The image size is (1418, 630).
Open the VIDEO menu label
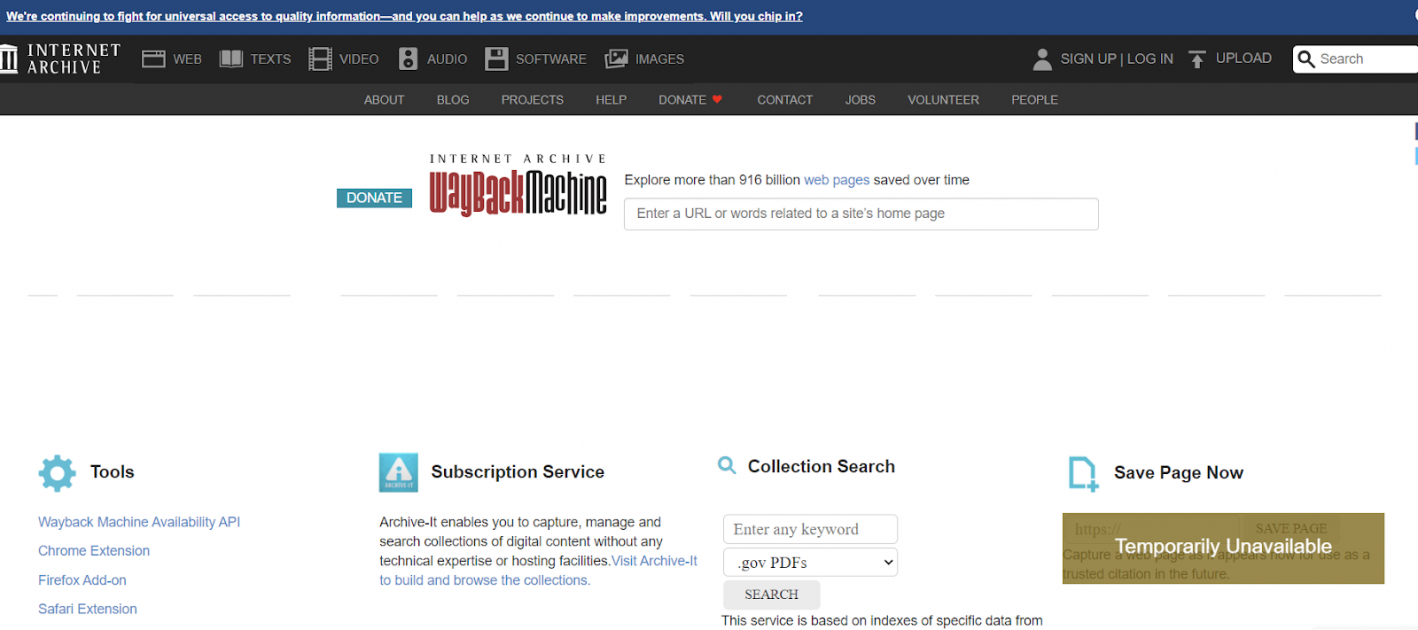pos(359,59)
